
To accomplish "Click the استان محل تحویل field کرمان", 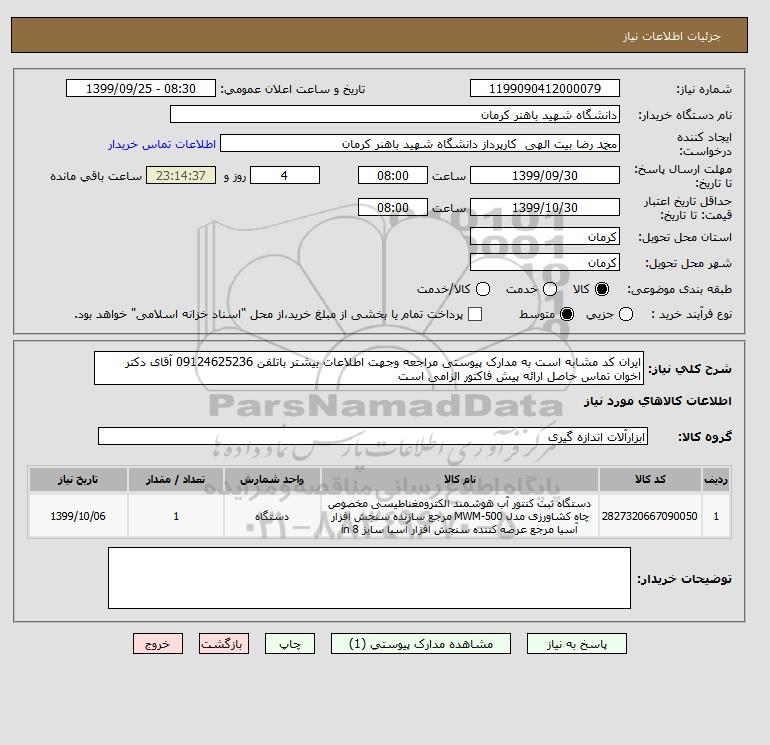I will point(545,237).
